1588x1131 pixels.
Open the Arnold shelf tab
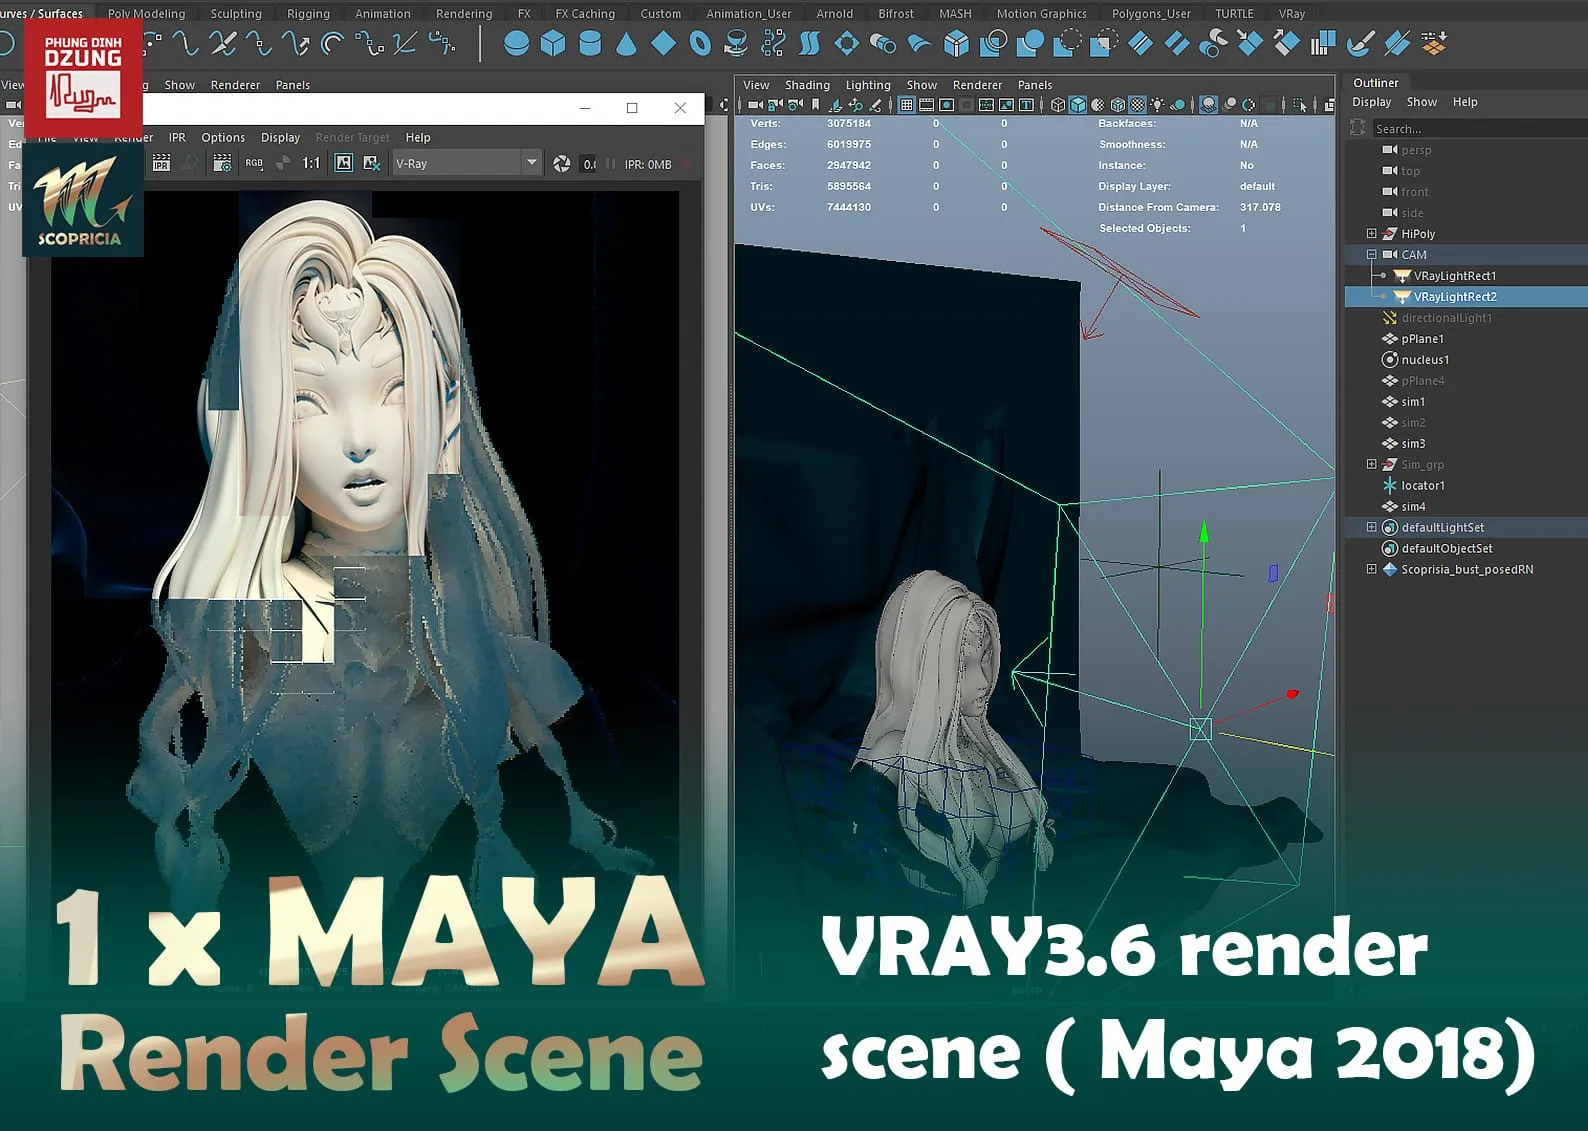[x=835, y=14]
